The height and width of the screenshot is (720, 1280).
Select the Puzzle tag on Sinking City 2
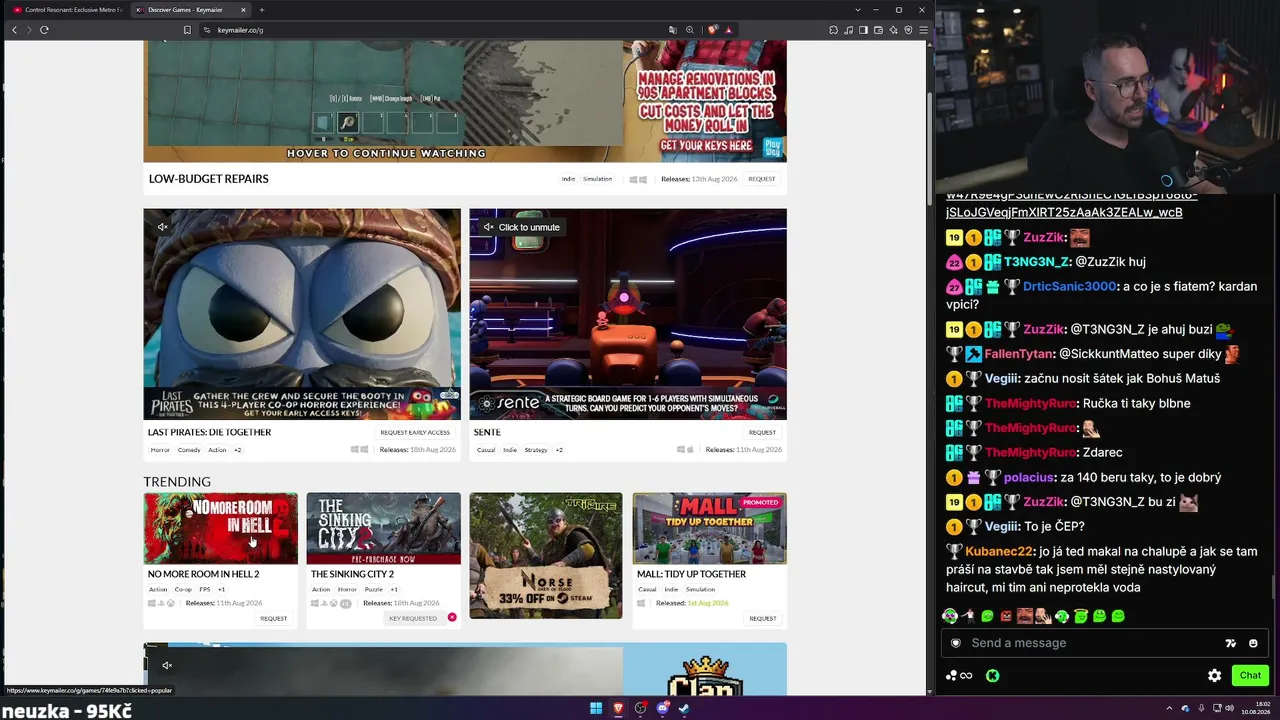[x=374, y=589]
